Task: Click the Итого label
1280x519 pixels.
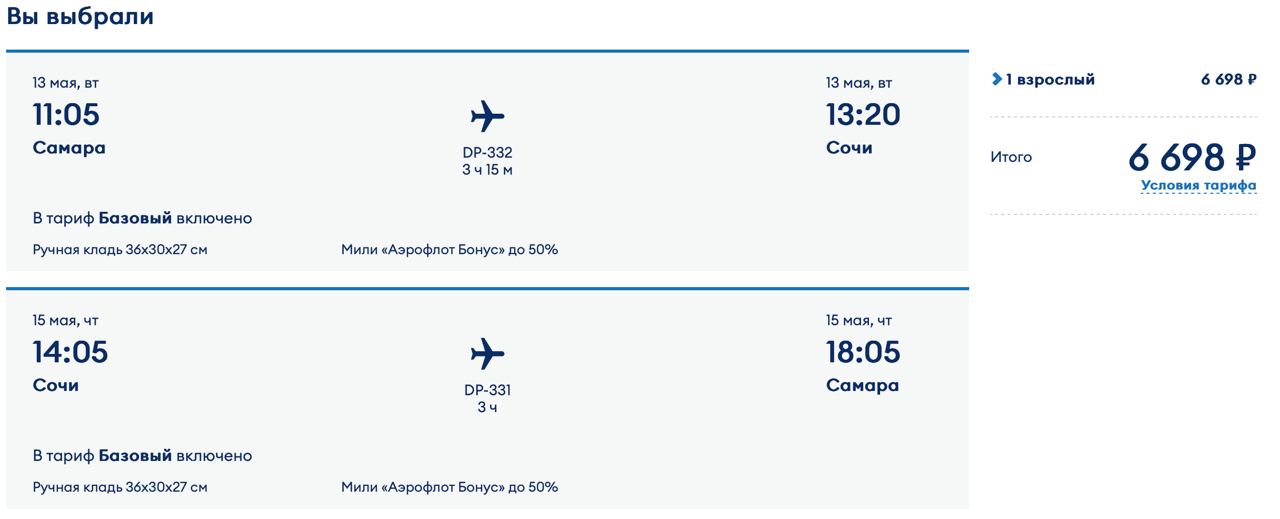Action: pyautogui.click(x=1011, y=157)
